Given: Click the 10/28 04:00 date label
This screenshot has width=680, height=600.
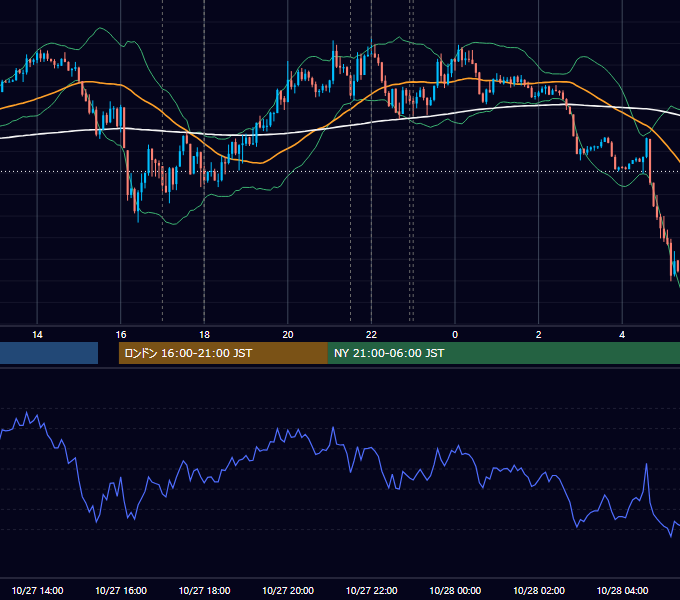Looking at the screenshot, I should tap(622, 590).
